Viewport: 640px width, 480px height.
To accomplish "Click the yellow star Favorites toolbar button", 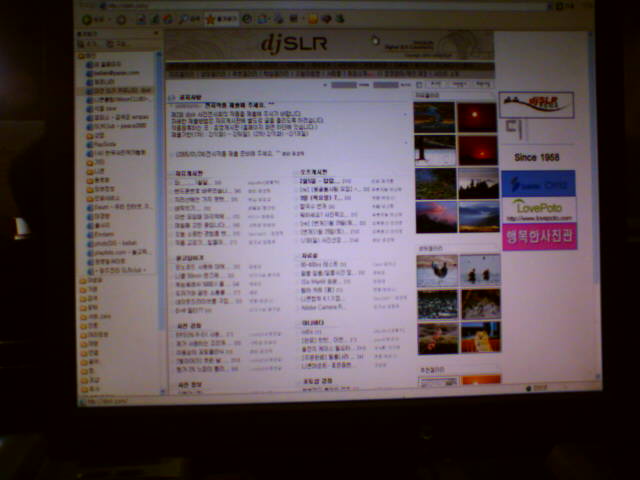I will coord(209,19).
